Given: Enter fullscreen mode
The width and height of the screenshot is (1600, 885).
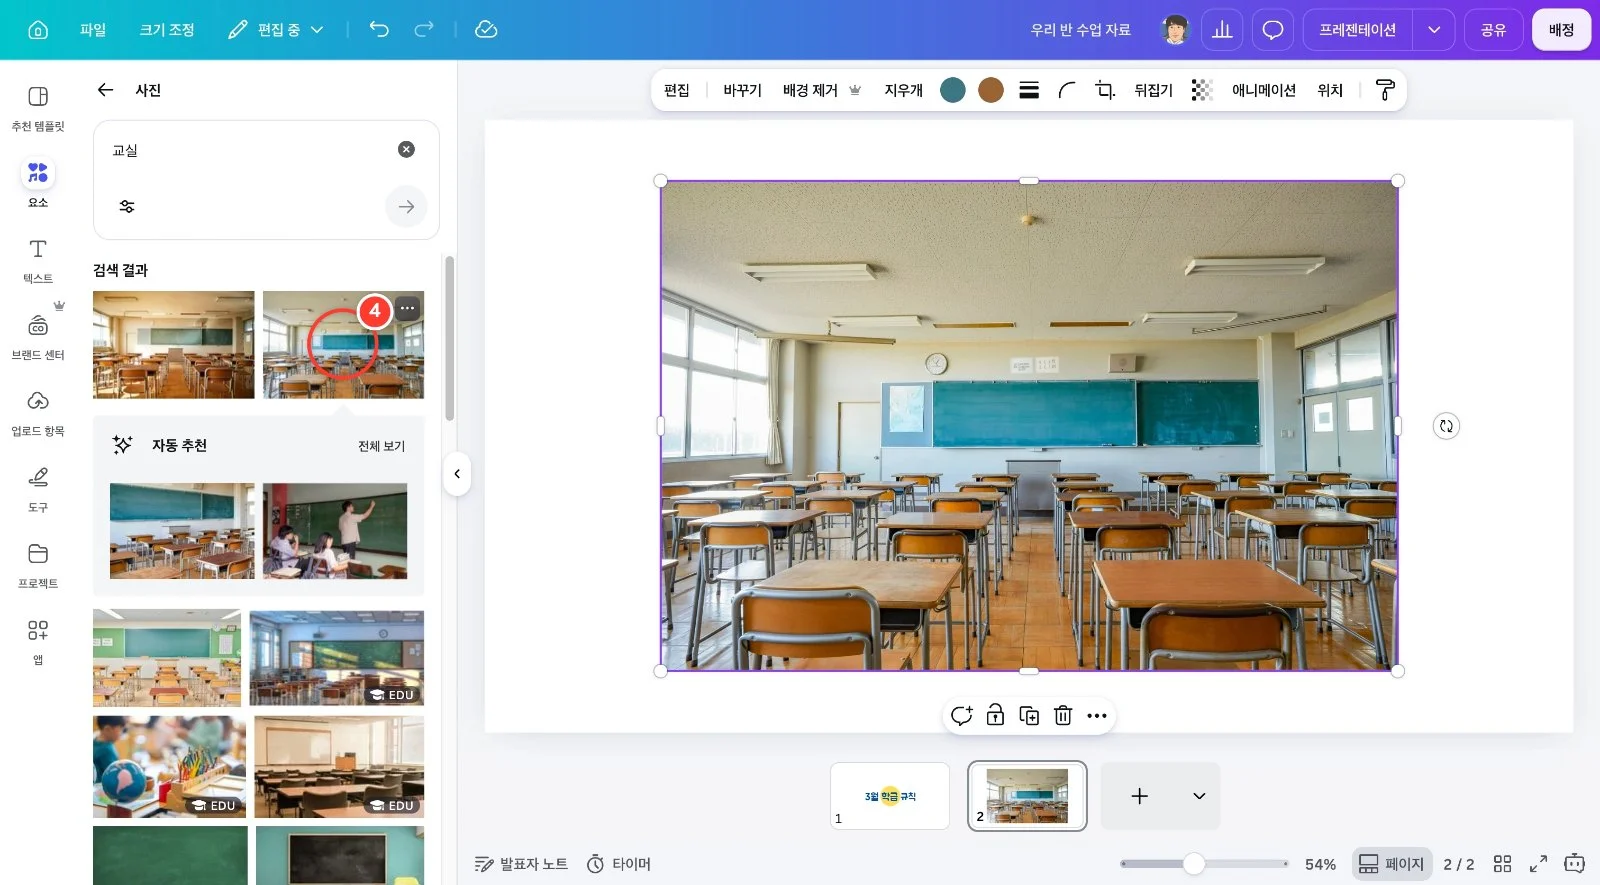Looking at the screenshot, I should click(1538, 863).
